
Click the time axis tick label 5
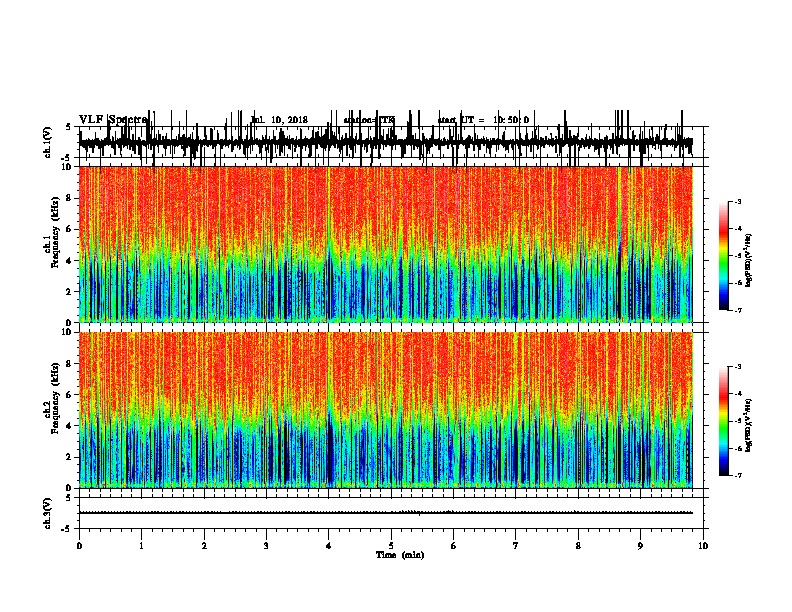(391, 546)
